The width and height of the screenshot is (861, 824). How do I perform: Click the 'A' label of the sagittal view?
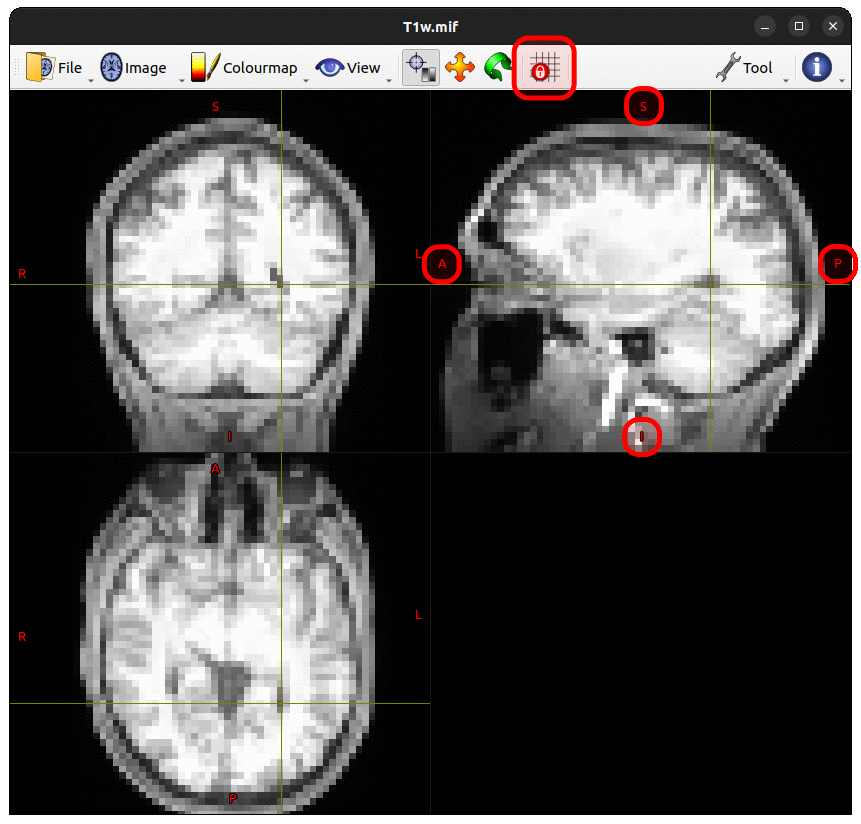tap(442, 264)
